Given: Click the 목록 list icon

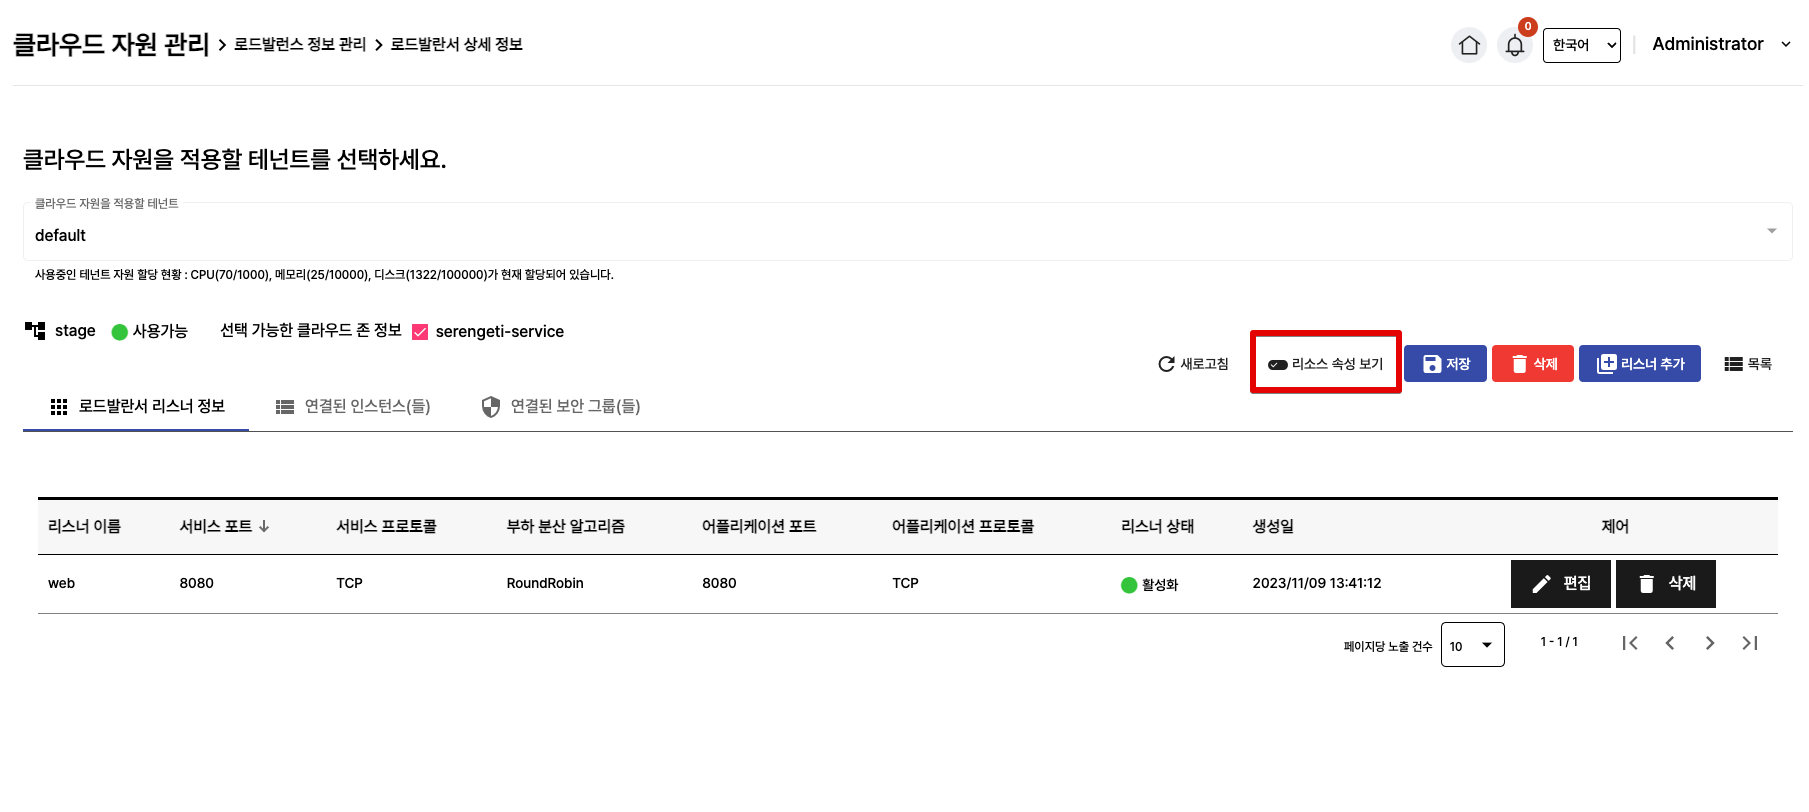Looking at the screenshot, I should pos(1733,364).
